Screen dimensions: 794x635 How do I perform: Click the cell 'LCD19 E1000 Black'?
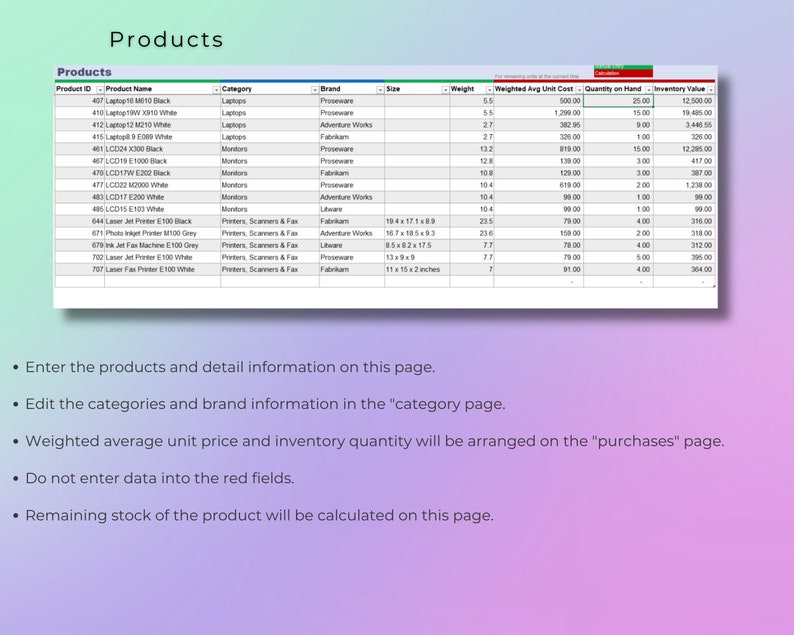pos(162,161)
